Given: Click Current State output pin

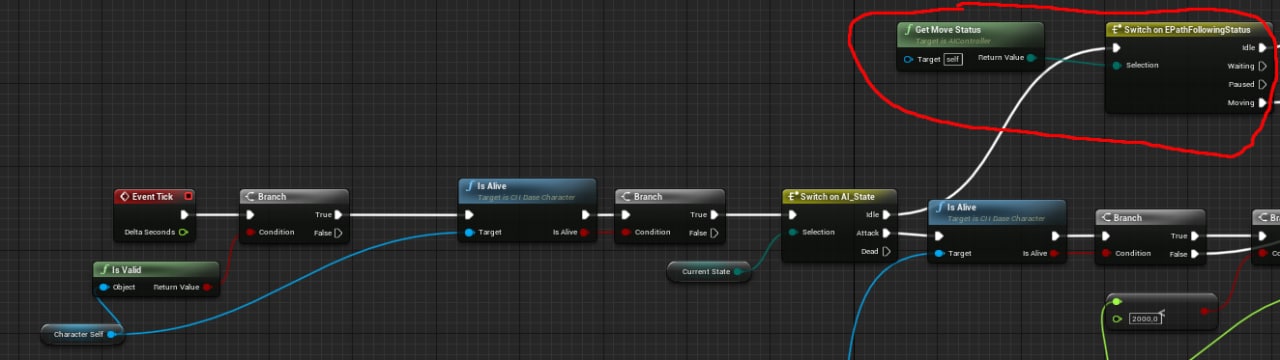Looking at the screenshot, I should click(x=738, y=272).
